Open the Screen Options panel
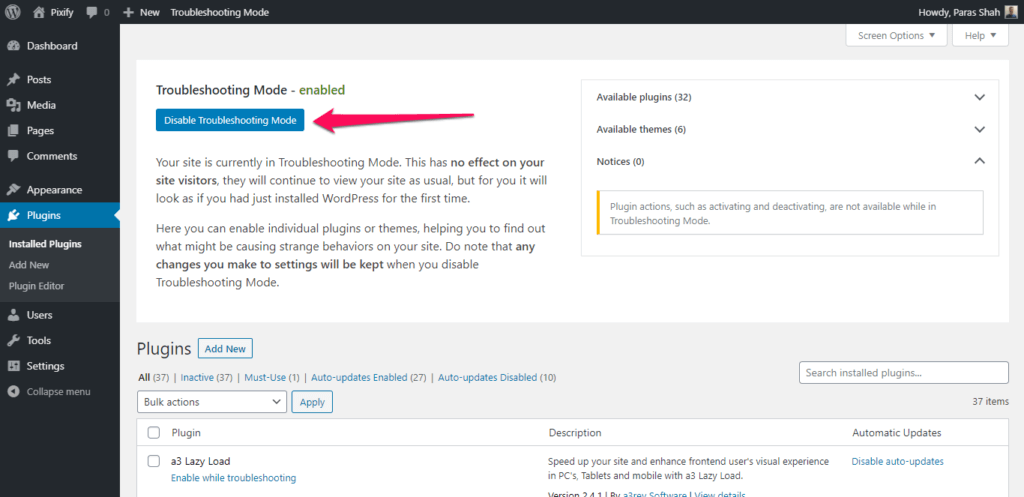Viewport: 1024px width, 497px height. tap(896, 35)
